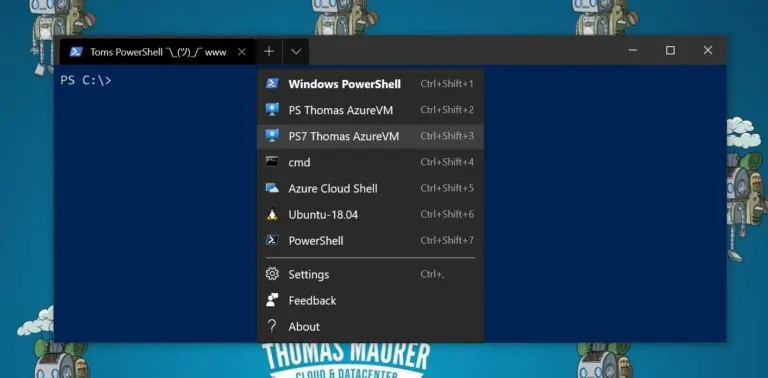Maximize the terminal window
Viewport: 768px width, 378px height.
(670, 50)
